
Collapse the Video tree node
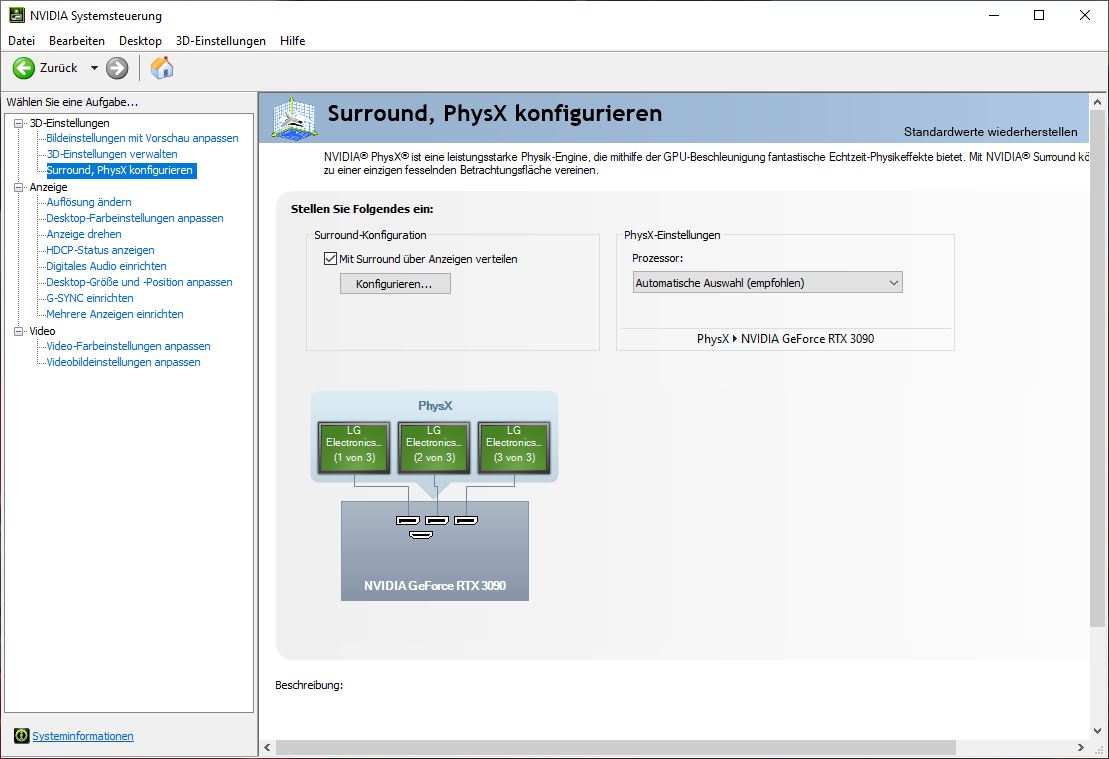tap(18, 331)
